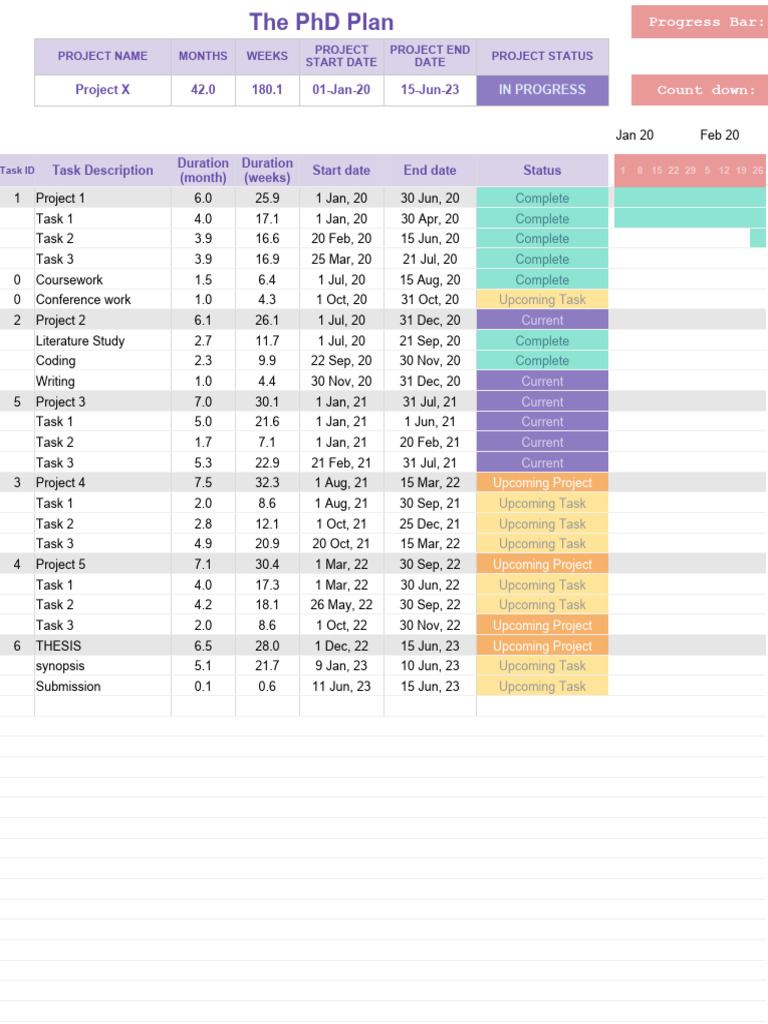Viewport: 768px width, 1024px height.
Task: Click the End date column header
Action: coord(430,170)
